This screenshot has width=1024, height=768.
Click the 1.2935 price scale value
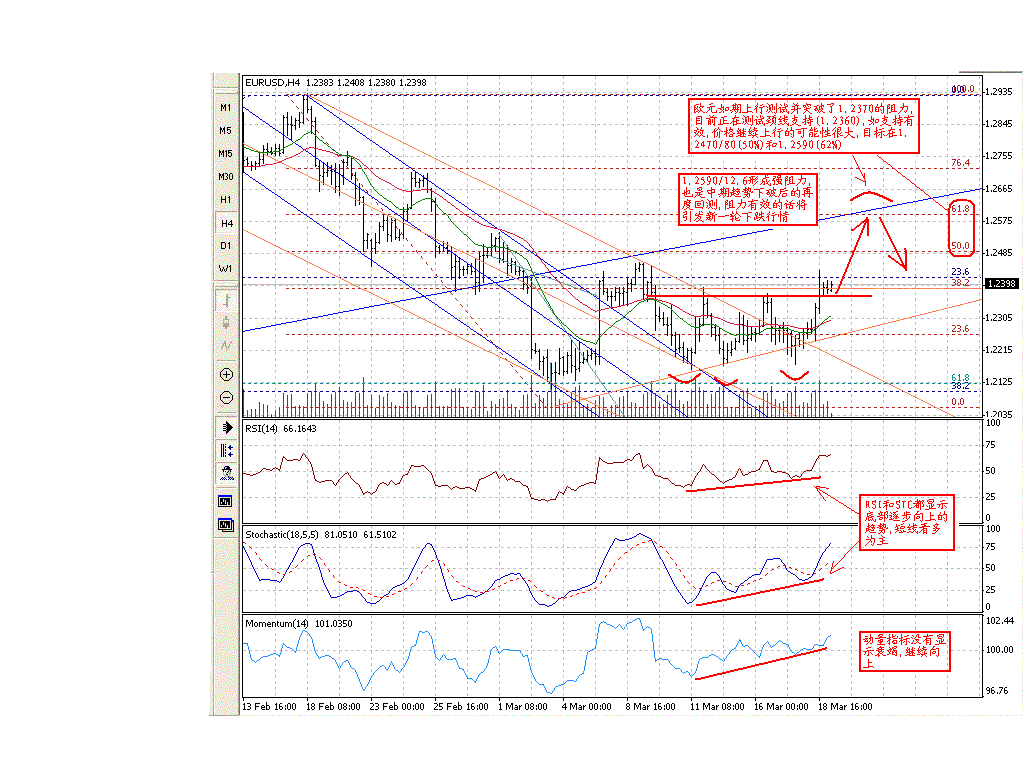point(999,92)
